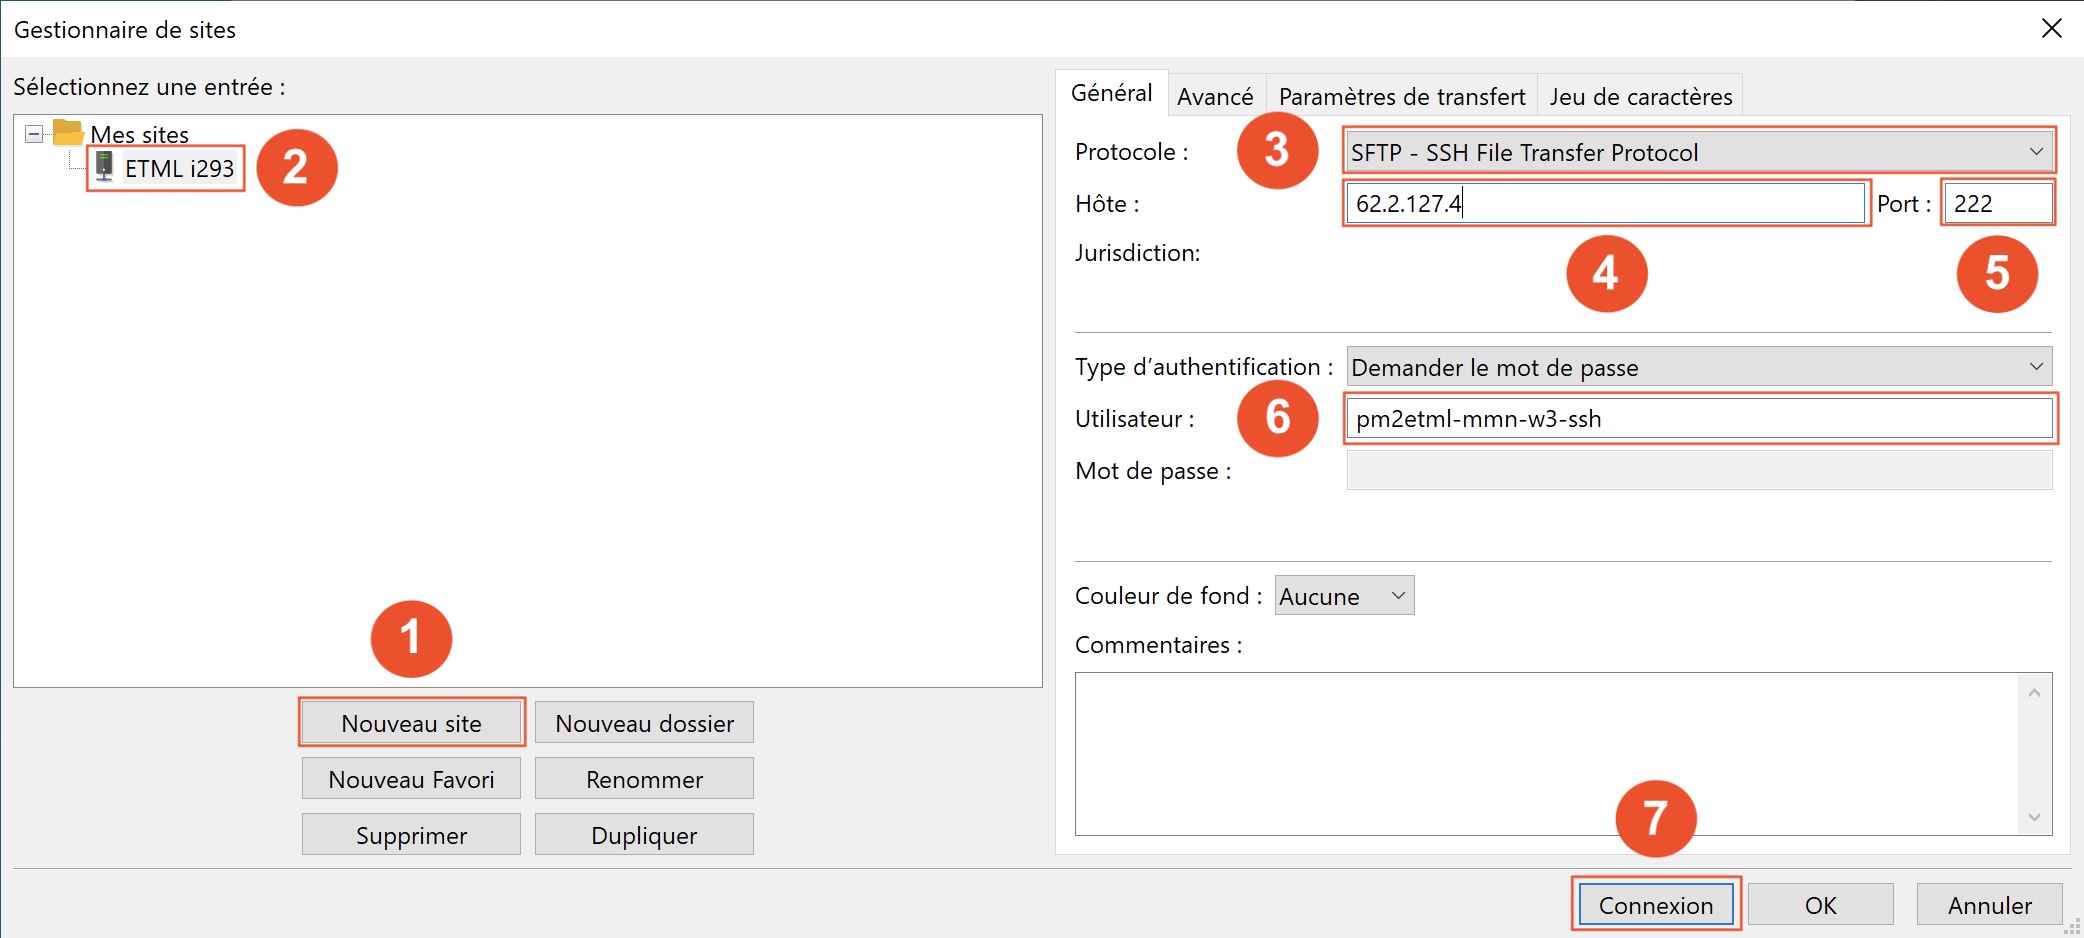This screenshot has height=938, width=2084.
Task: Click the Nouveau dossier button
Action: click(644, 723)
